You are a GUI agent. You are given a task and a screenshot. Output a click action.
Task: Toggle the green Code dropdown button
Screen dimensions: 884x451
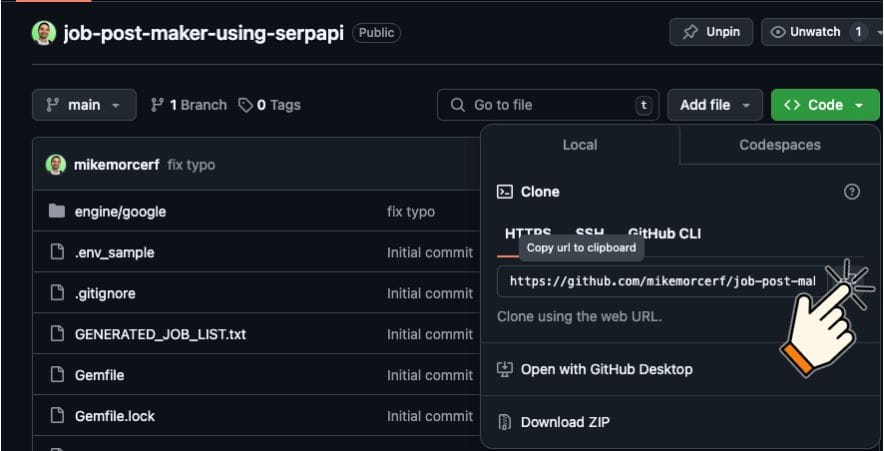pyautogui.click(x=825, y=105)
